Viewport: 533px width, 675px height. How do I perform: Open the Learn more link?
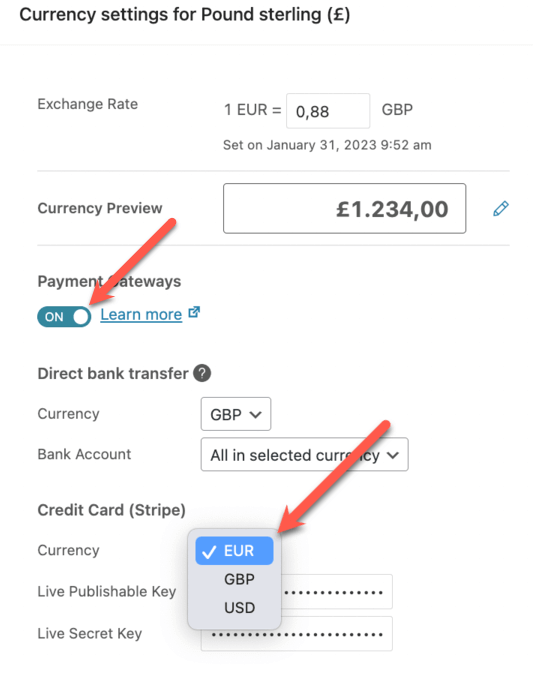(141, 315)
